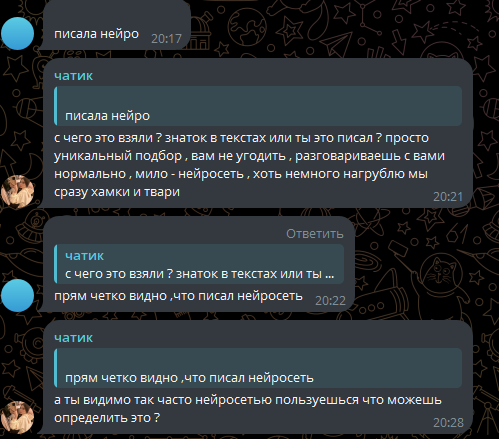Open photo avatar next to 20:21 message
The image size is (499, 439).
click(x=17, y=191)
